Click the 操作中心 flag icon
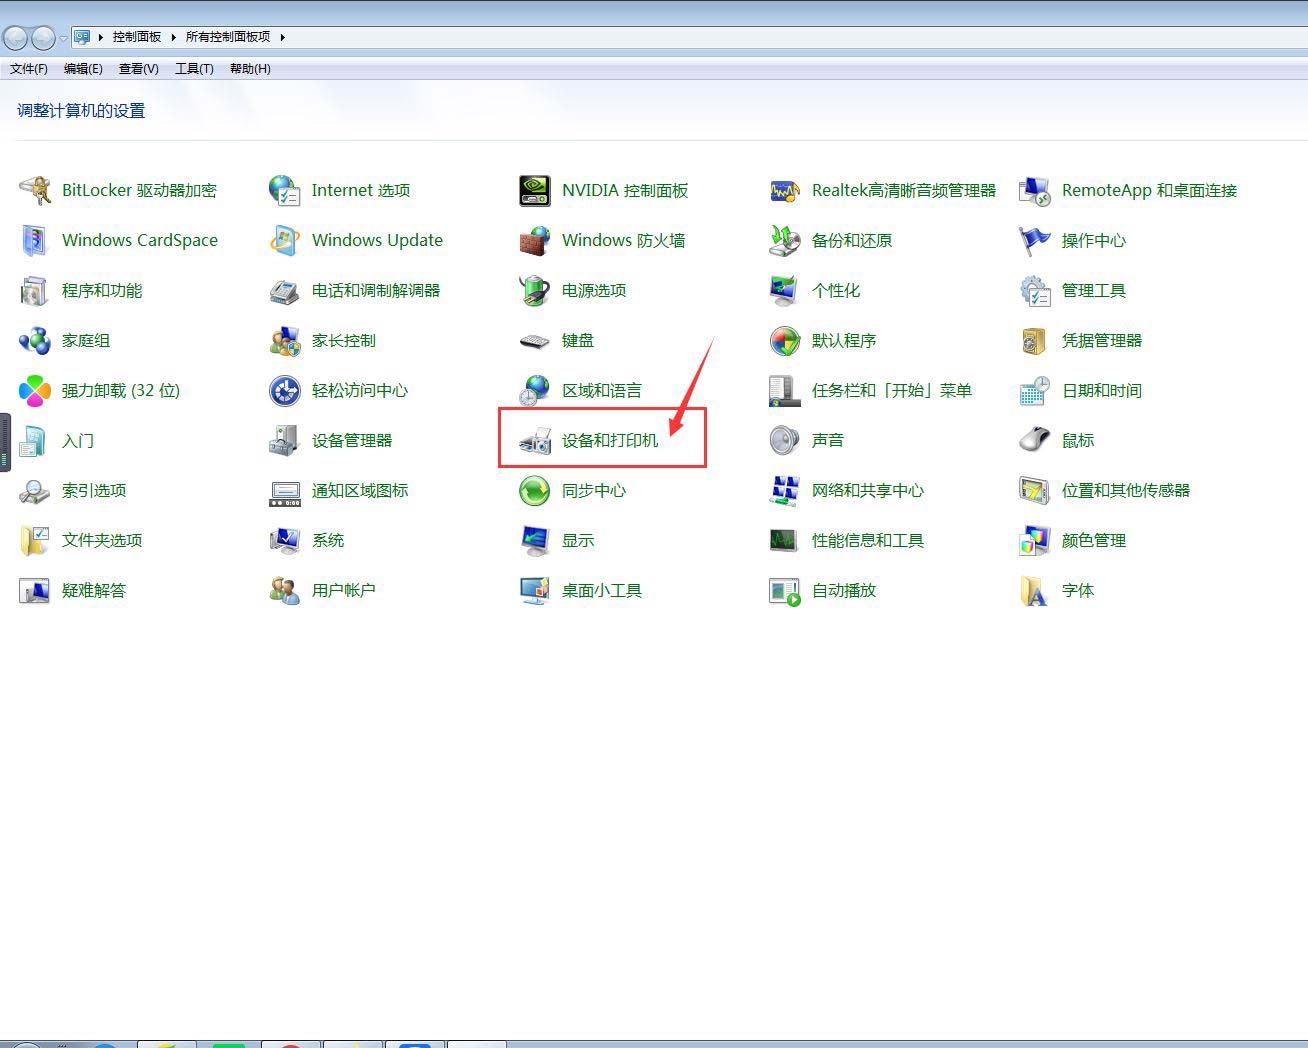The image size is (1308, 1048). [1034, 240]
